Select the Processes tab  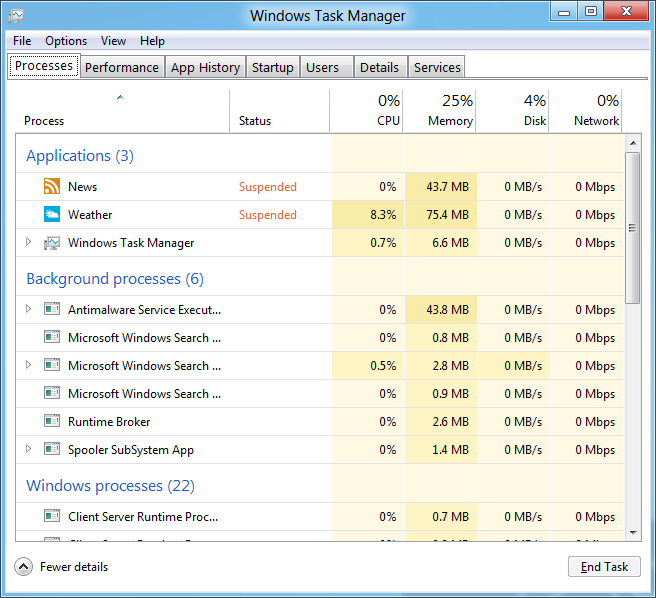pos(44,66)
